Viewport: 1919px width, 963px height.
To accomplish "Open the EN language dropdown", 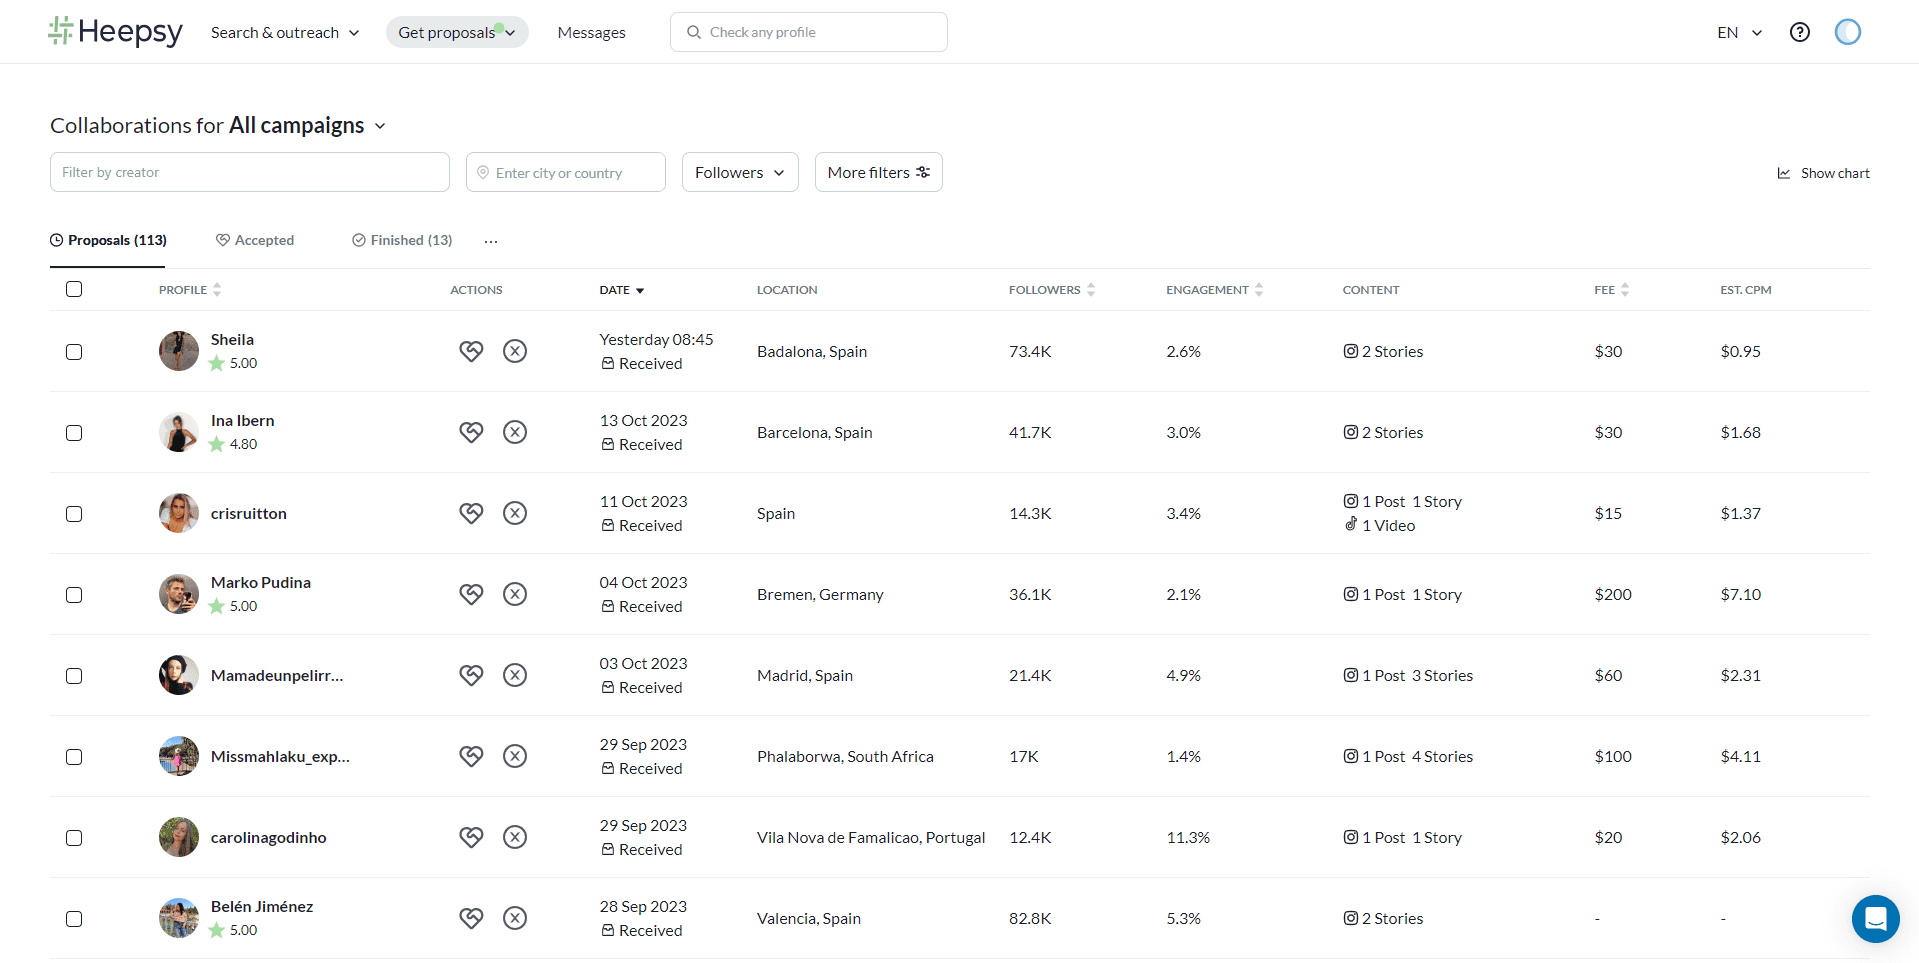I will 1739,32.
